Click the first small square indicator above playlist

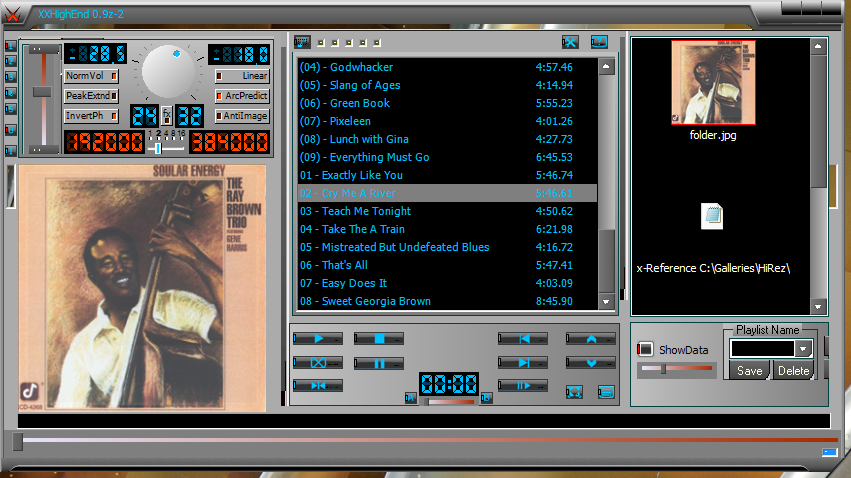tap(321, 43)
